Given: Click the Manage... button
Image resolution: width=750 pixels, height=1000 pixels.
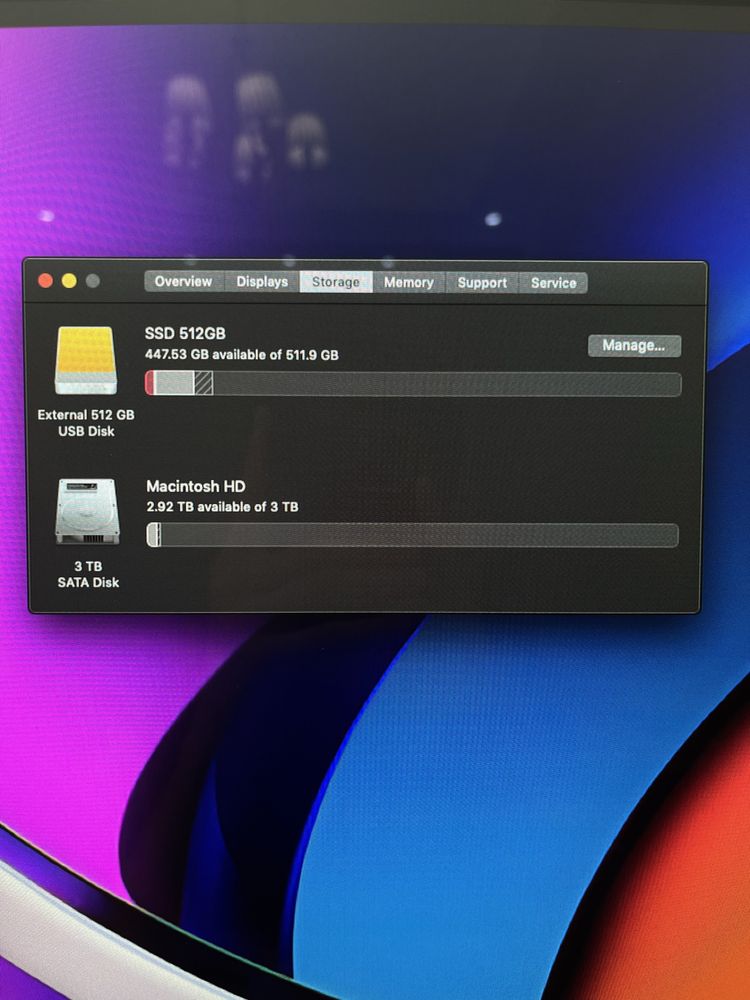Looking at the screenshot, I should tap(634, 346).
